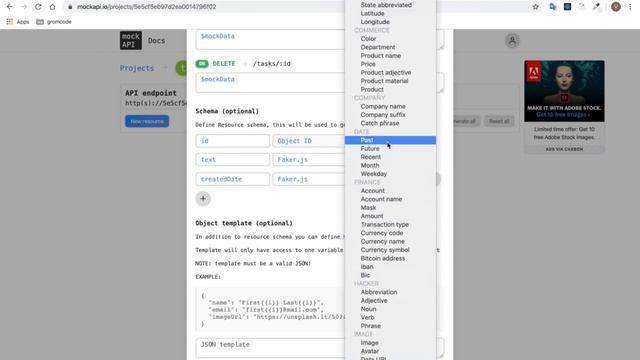Click the Ads via Carbon link
Image resolution: width=640 pixels, height=360 pixels.
click(564, 149)
